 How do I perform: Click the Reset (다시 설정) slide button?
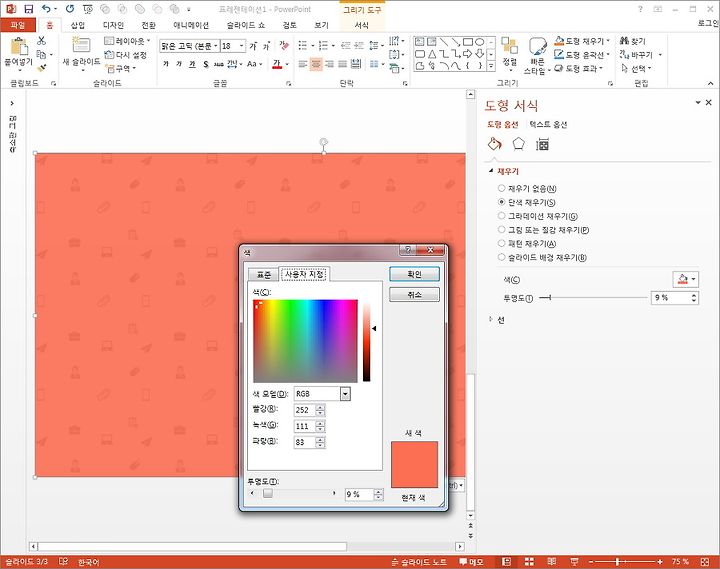click(x=126, y=55)
